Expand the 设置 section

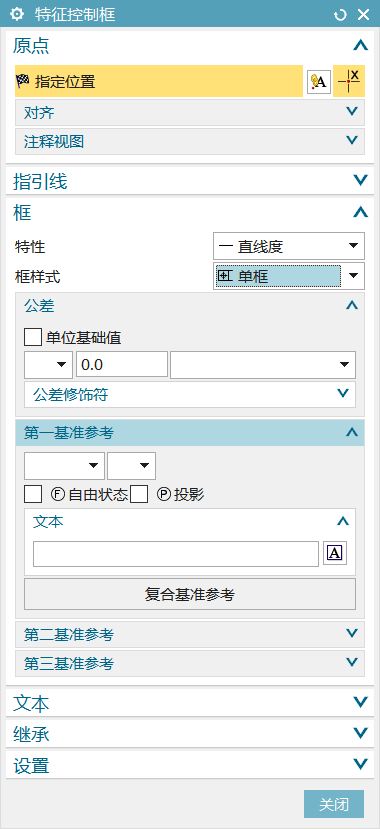coord(190,765)
